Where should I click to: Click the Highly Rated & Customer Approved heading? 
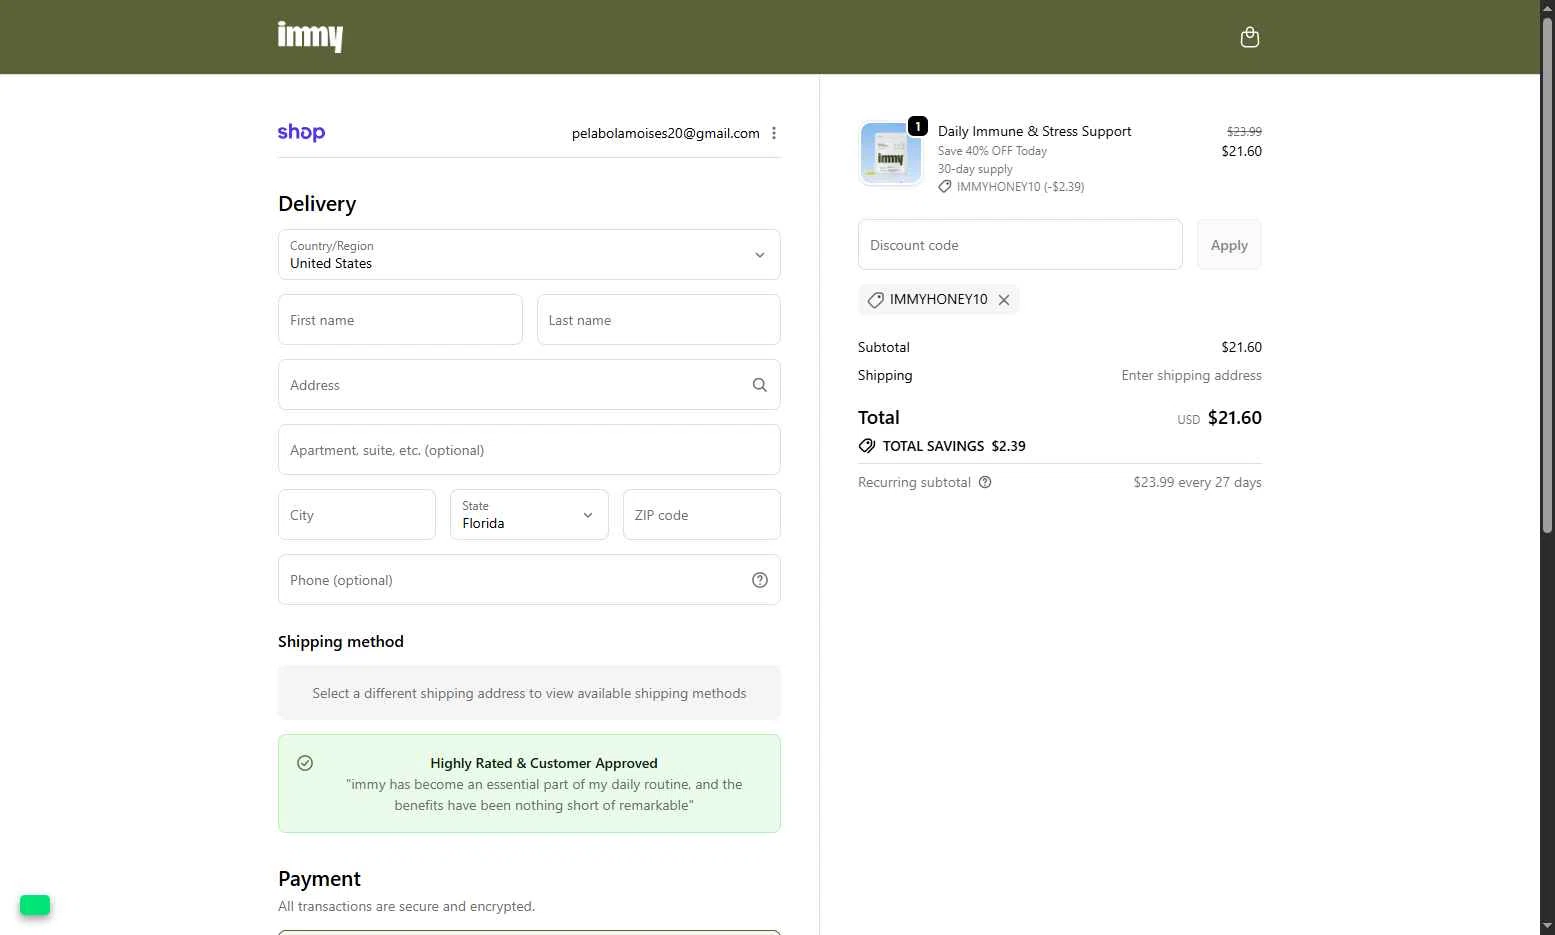click(x=544, y=763)
